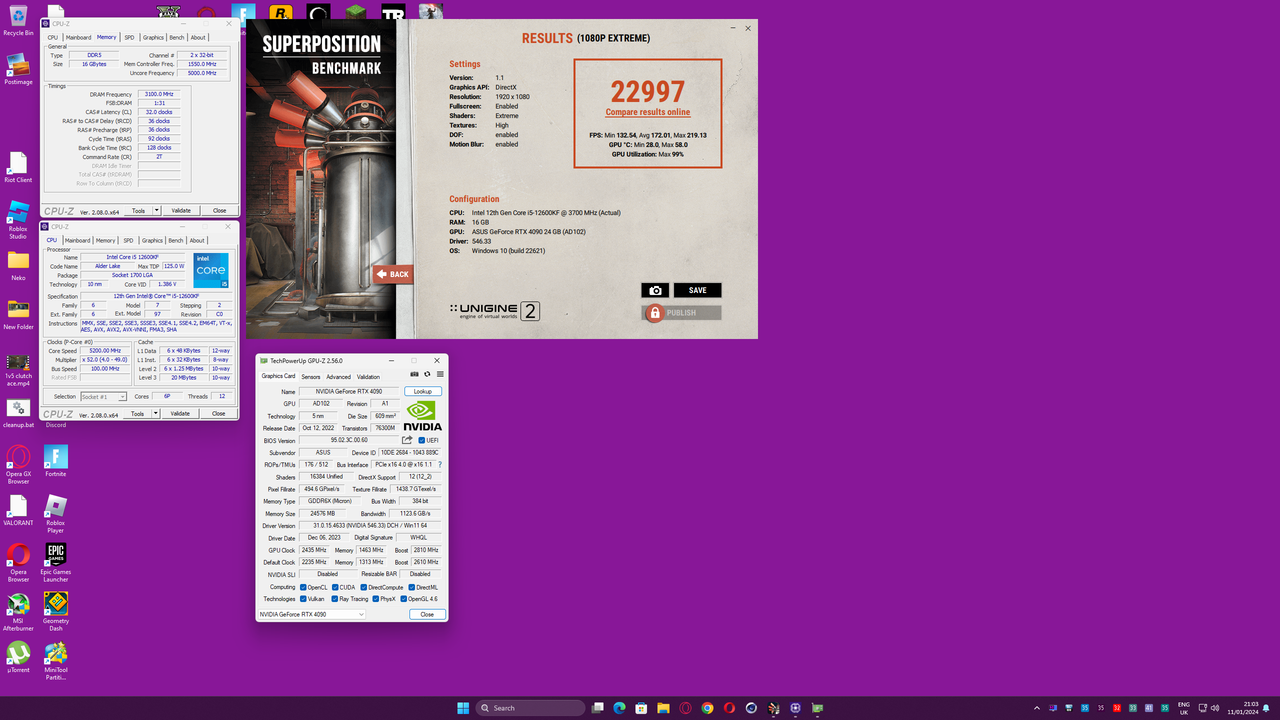Switch to SPD tab in upper CPU-Z window
The width and height of the screenshot is (1280, 720).
(129, 37)
